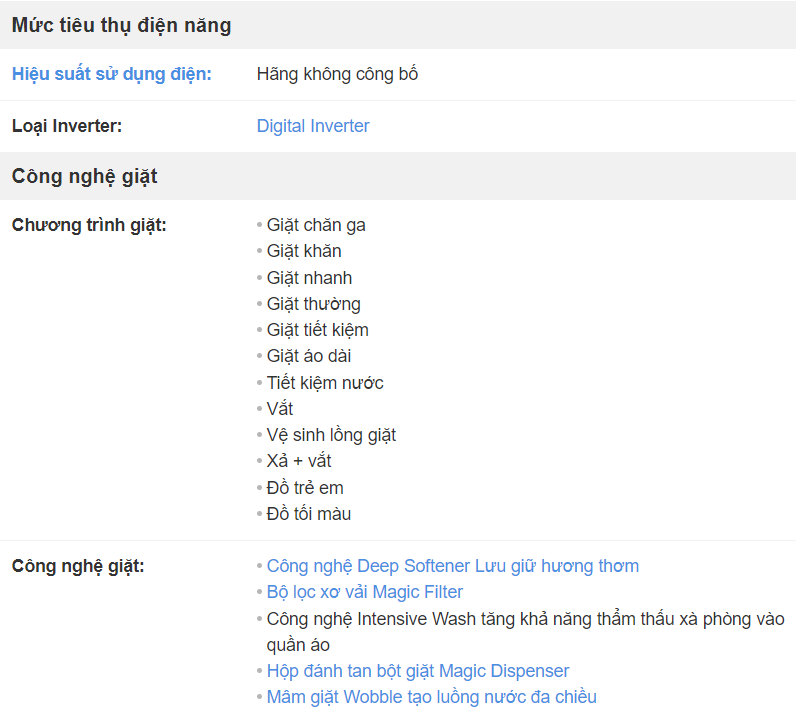Open the Digital Inverter link
The height and width of the screenshot is (711, 796).
313,126
